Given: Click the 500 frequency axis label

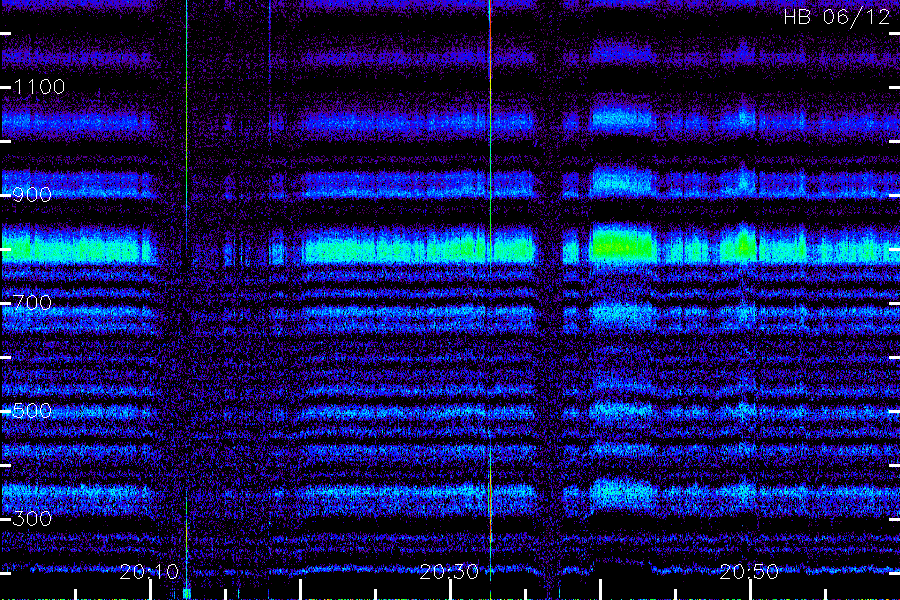Looking at the screenshot, I should tap(32, 411).
